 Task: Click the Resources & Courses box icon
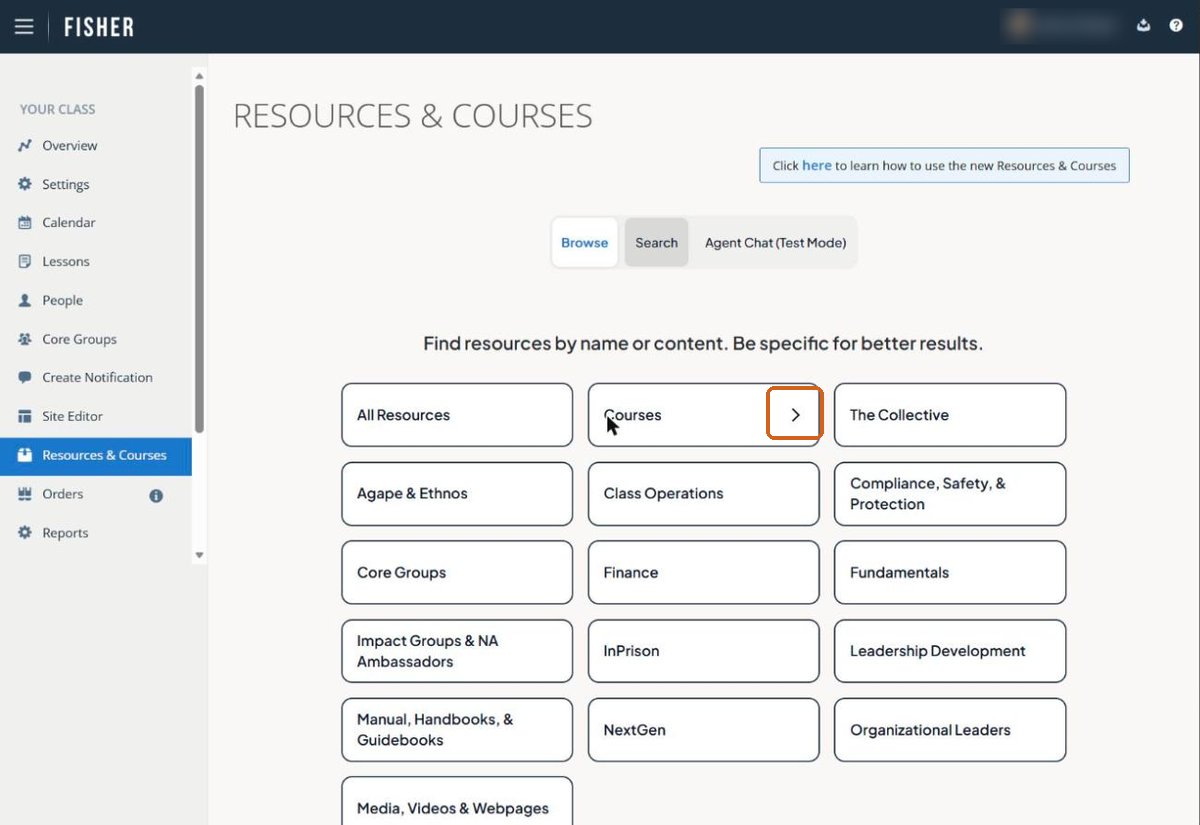pyautogui.click(x=25, y=456)
